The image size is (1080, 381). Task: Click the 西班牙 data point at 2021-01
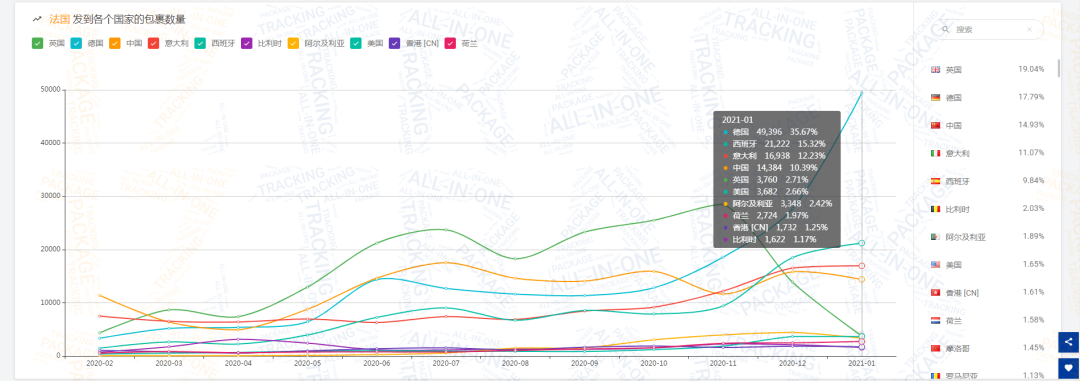pos(862,243)
